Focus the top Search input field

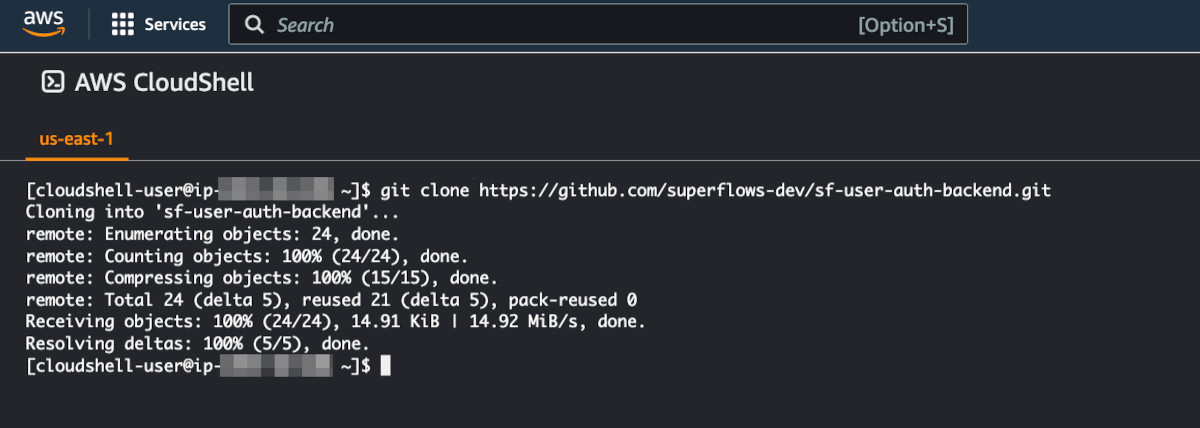click(x=598, y=25)
